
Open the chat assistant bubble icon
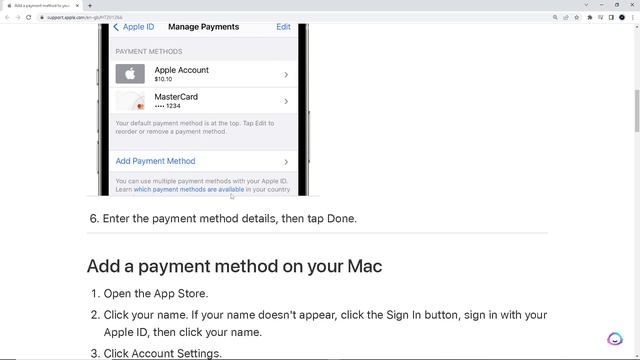coord(615,339)
